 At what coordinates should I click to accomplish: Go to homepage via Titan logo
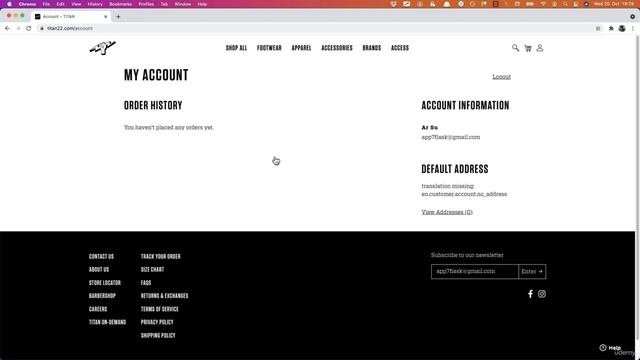click(x=102, y=48)
